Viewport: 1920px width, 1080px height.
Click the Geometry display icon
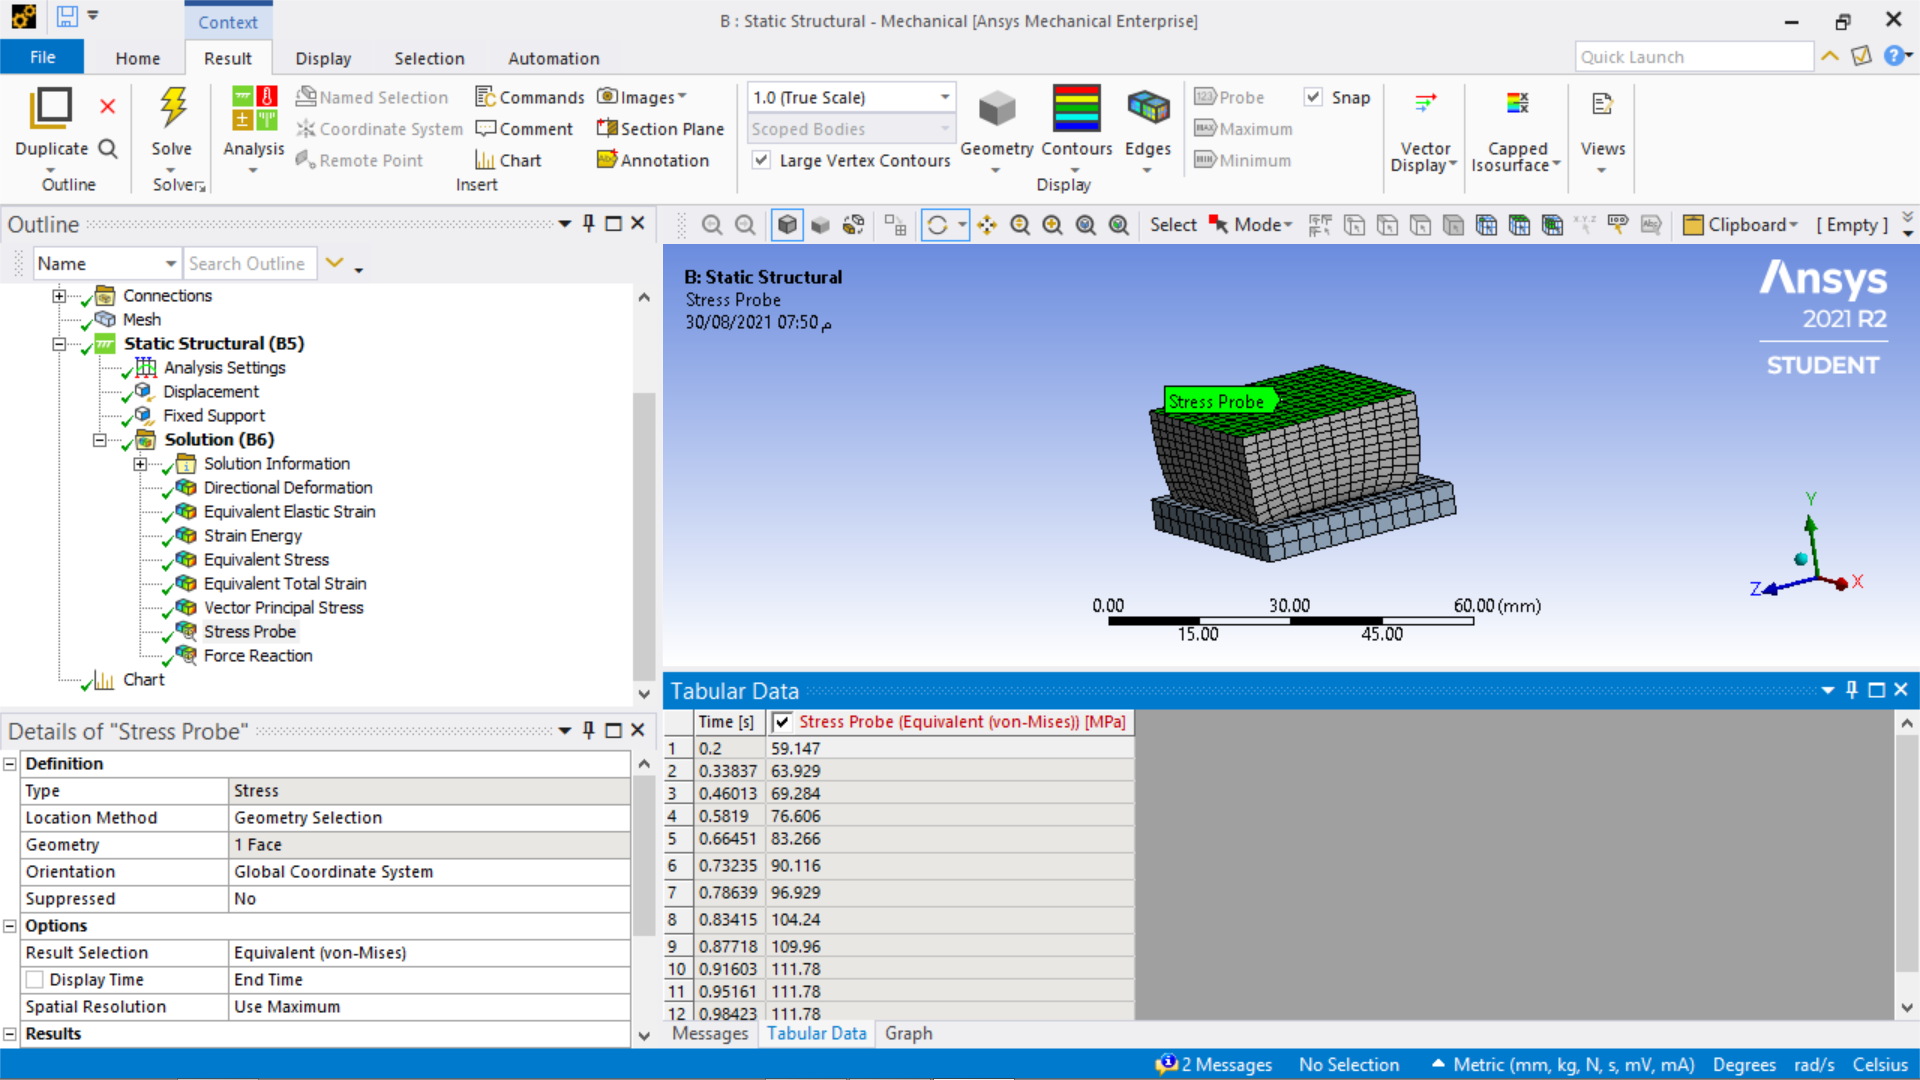point(996,109)
